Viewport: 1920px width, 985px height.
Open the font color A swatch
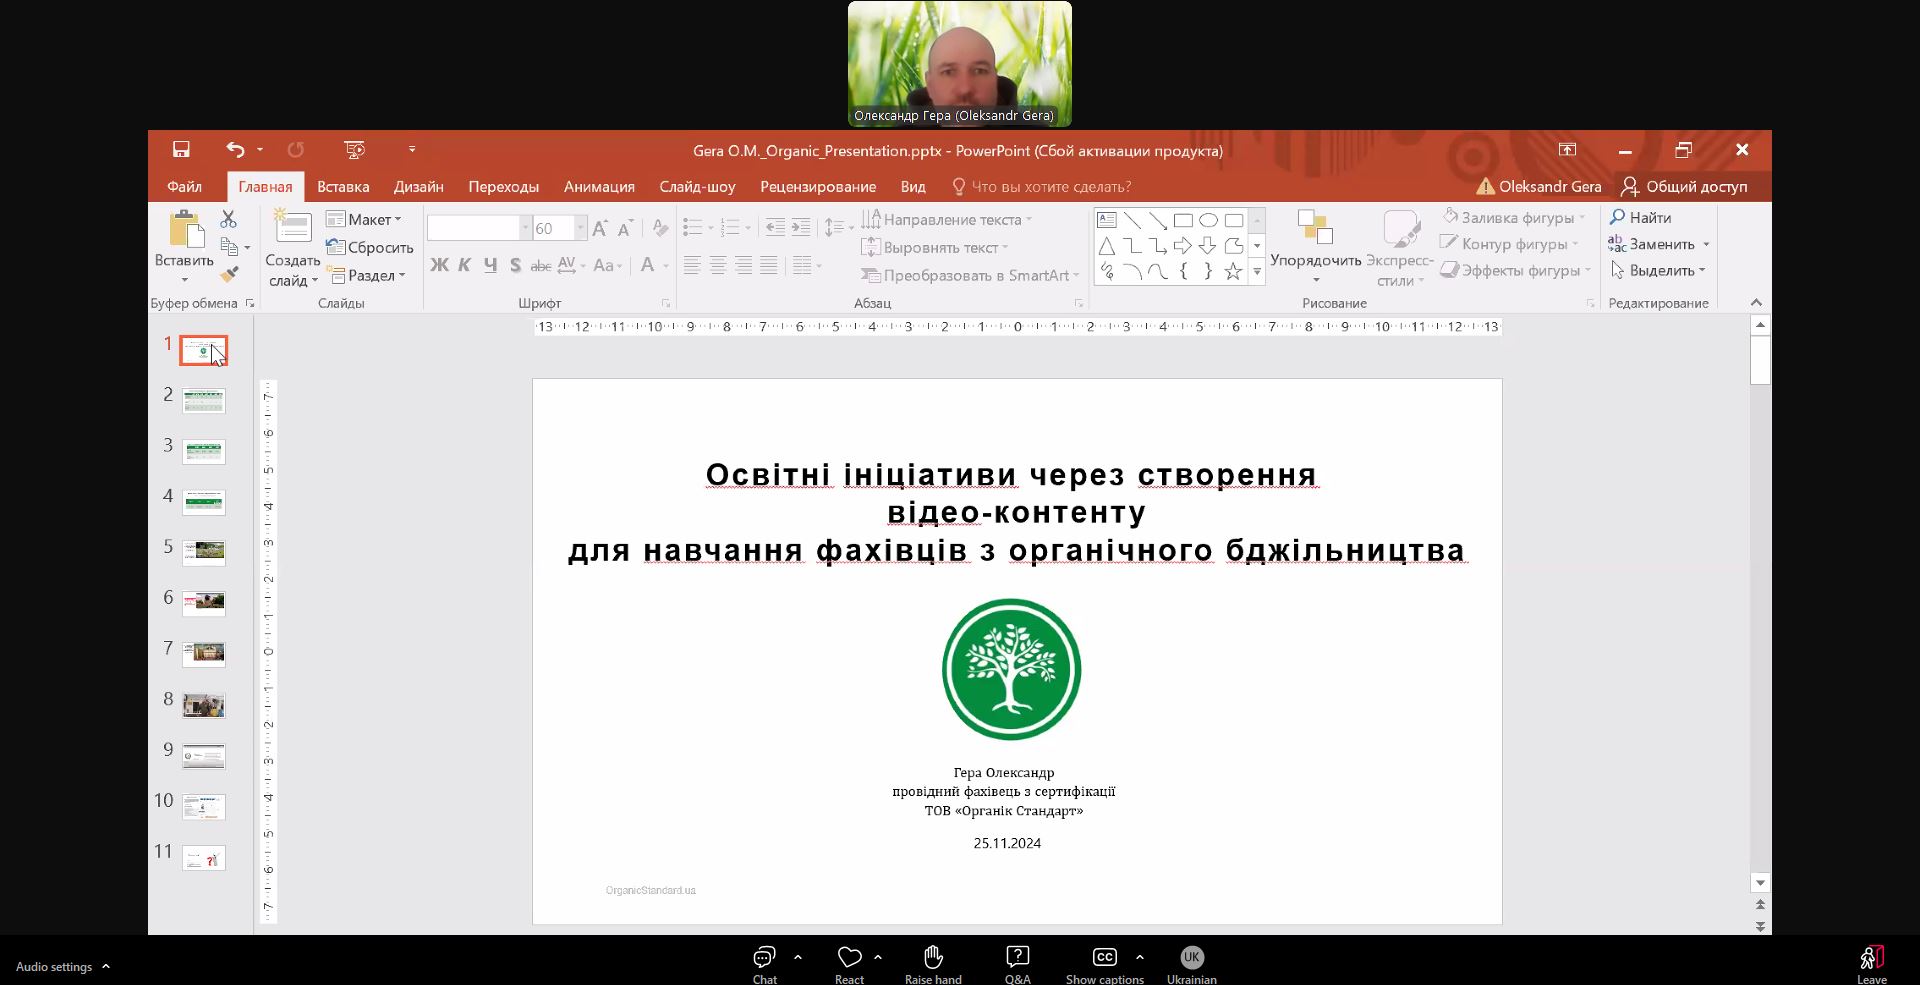[x=647, y=265]
